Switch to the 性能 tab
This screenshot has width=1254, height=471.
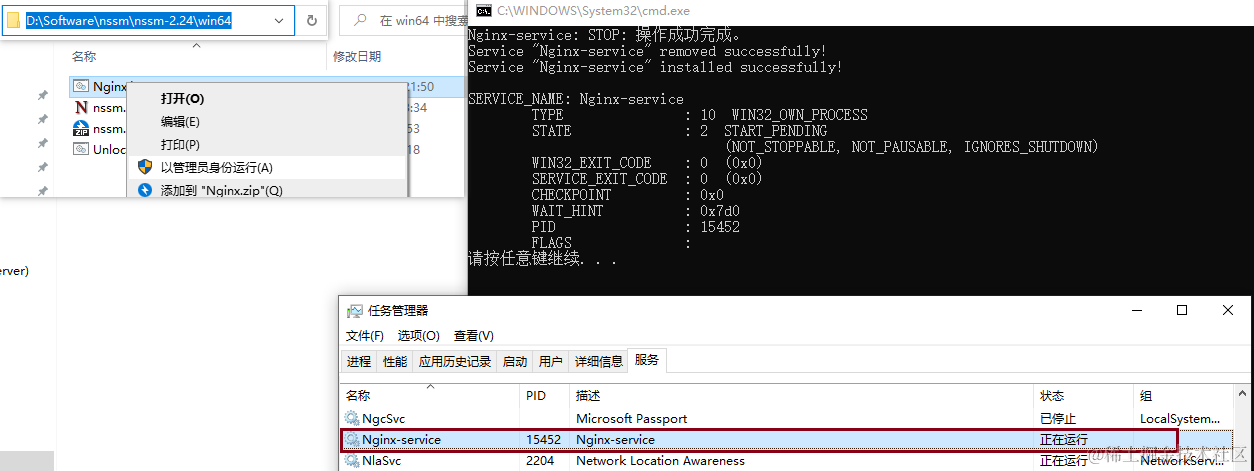pos(395,362)
